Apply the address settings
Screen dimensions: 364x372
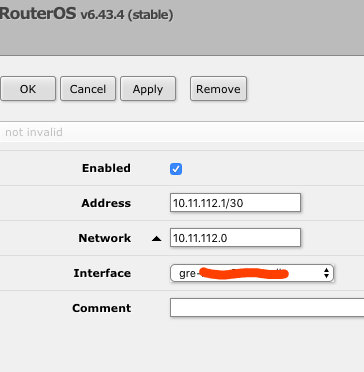point(148,89)
